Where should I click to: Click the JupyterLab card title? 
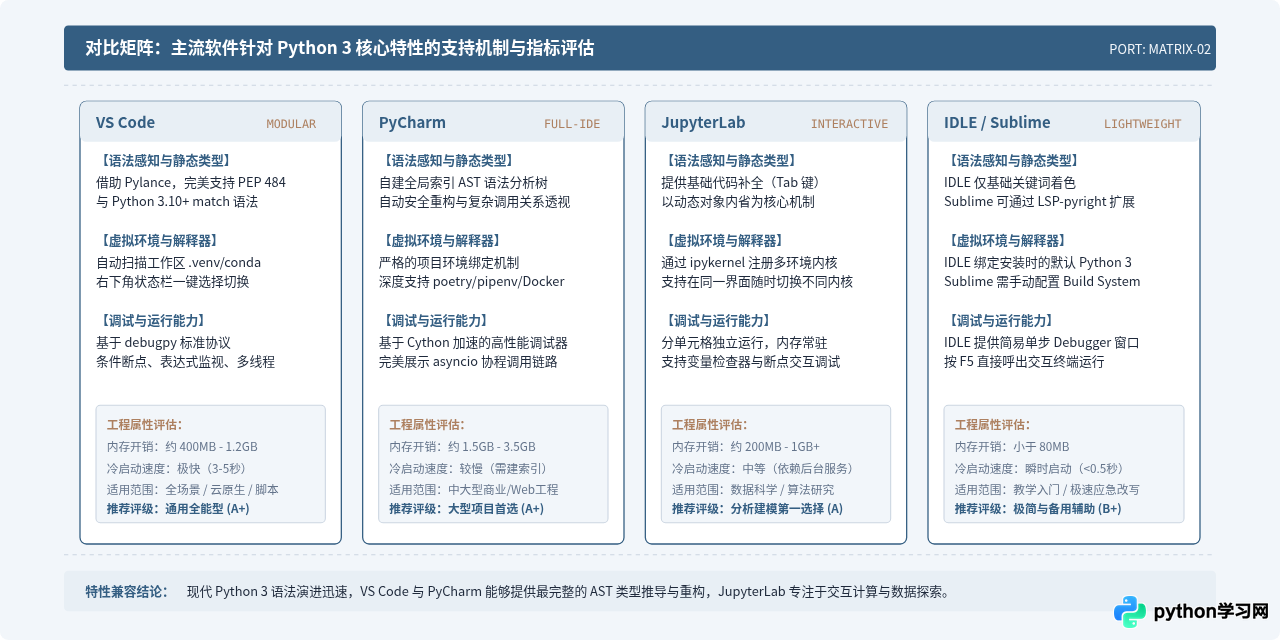click(x=703, y=123)
